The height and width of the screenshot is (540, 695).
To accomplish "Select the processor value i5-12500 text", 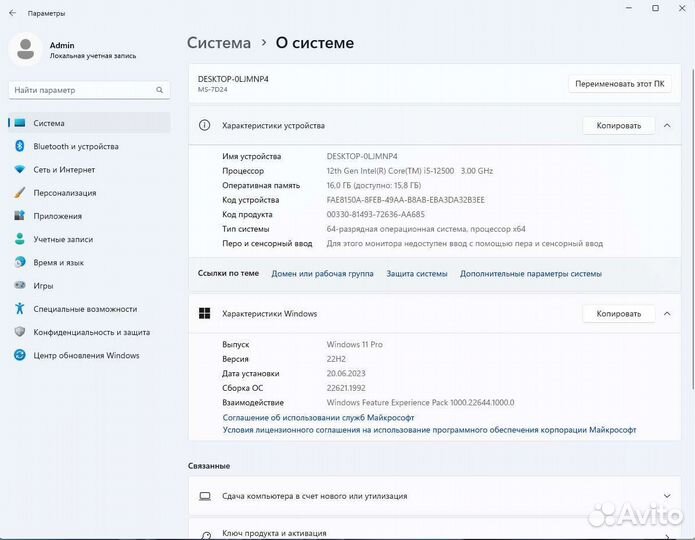I will tap(410, 171).
